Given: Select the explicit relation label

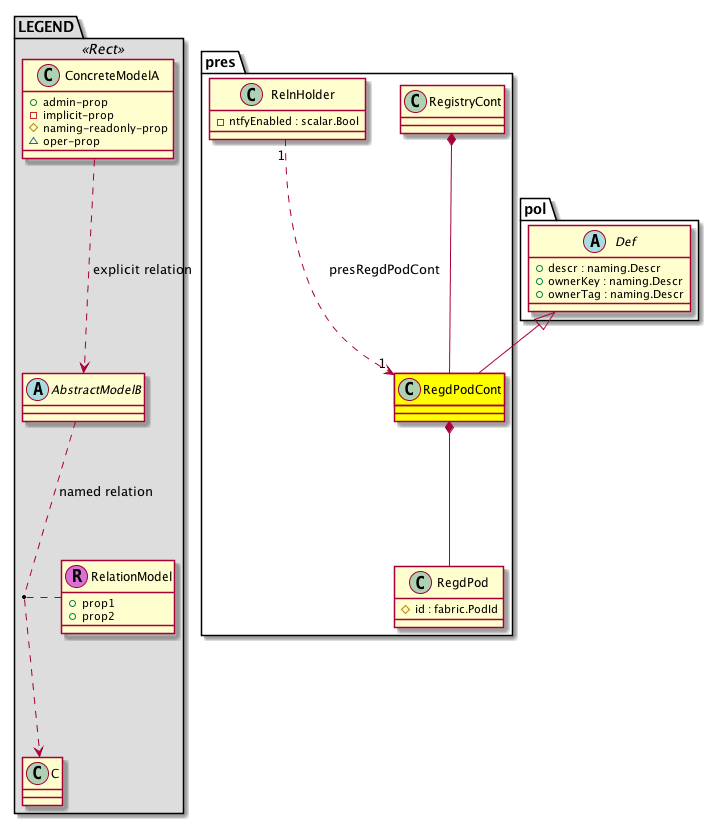Looking at the screenshot, I should point(141,270).
